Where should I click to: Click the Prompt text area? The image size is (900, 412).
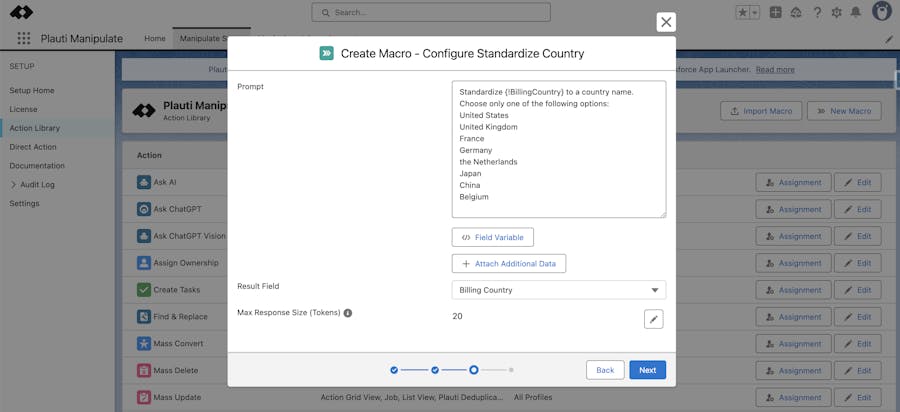(x=559, y=149)
